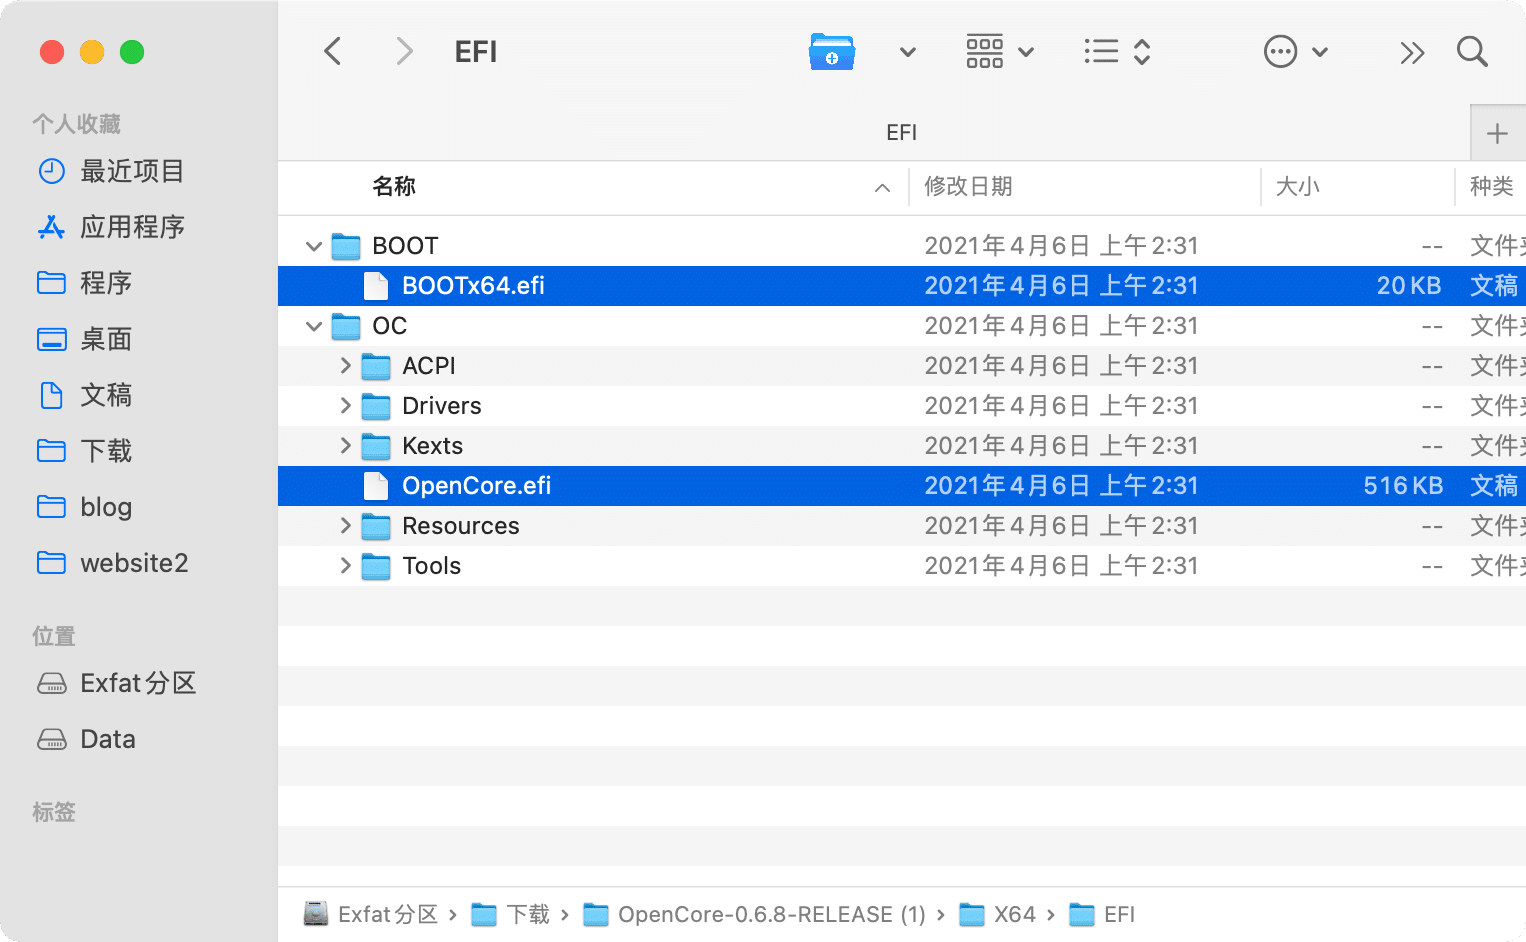Click the 位置 sidebar heading
Image resolution: width=1526 pixels, height=942 pixels.
[54, 636]
